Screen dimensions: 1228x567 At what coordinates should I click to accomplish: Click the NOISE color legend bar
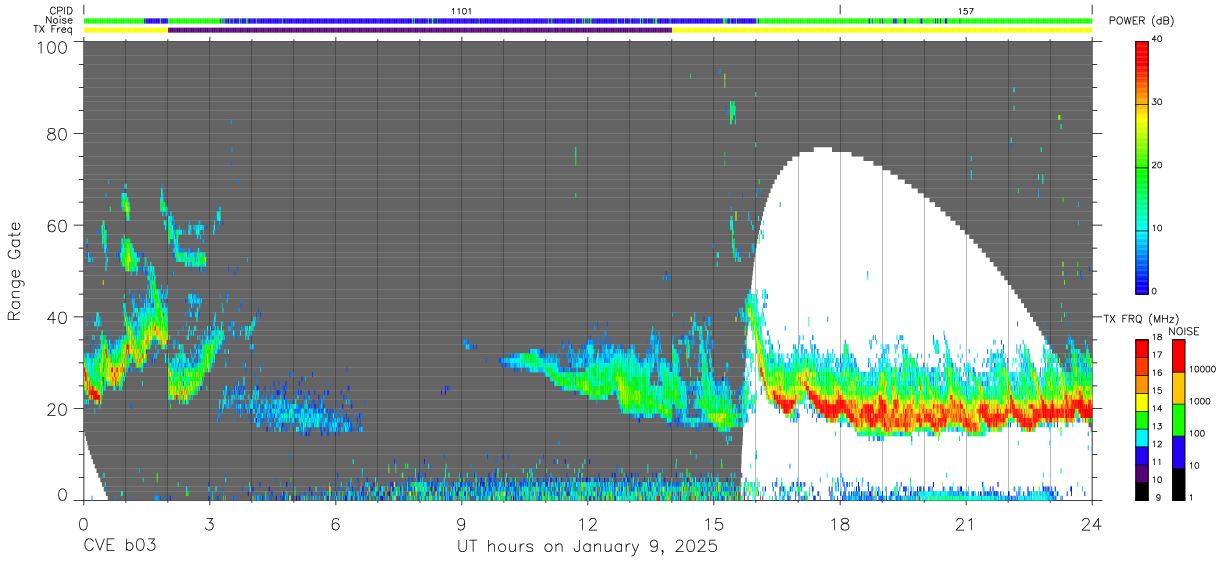pyautogui.click(x=1180, y=419)
